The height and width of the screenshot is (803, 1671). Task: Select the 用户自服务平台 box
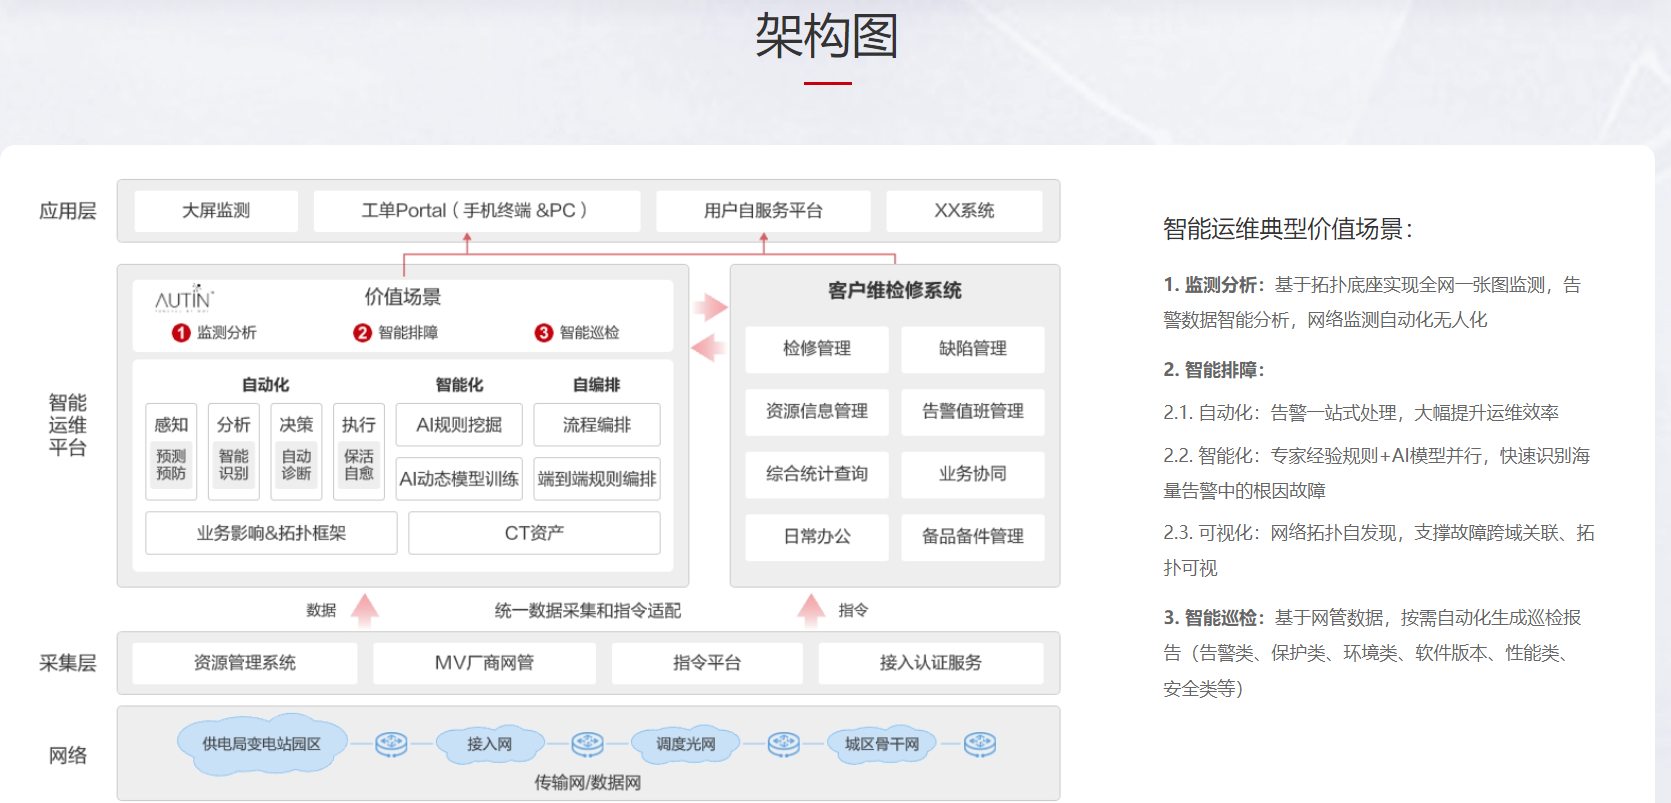coord(763,211)
